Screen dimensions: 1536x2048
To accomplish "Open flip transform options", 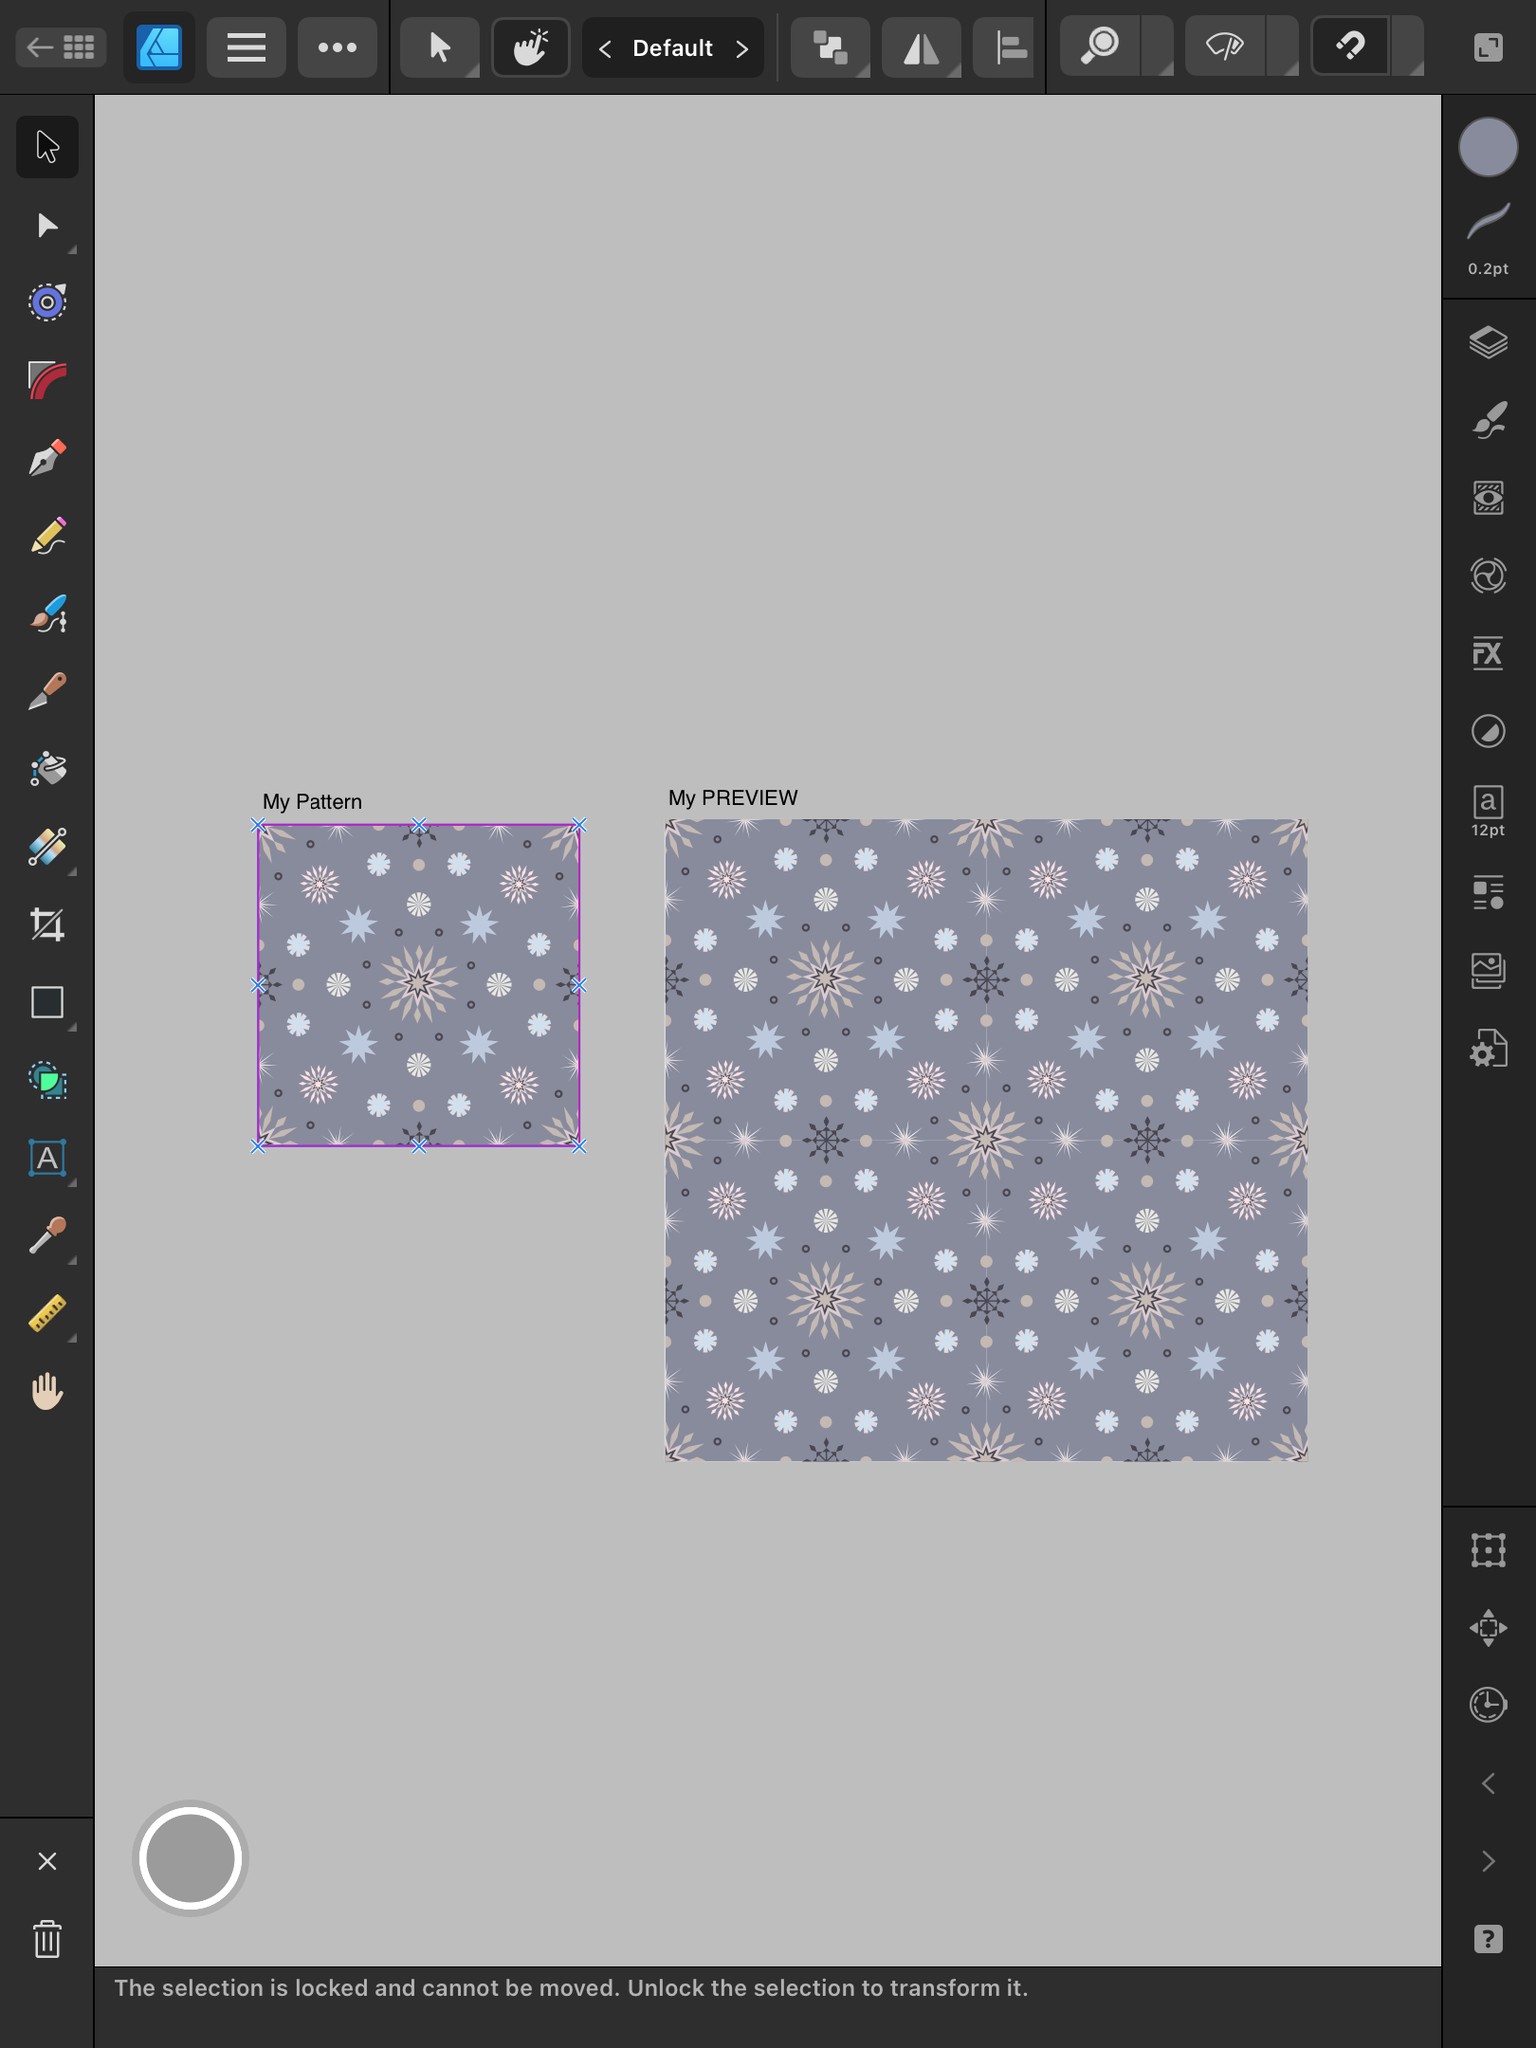I will pyautogui.click(x=921, y=47).
